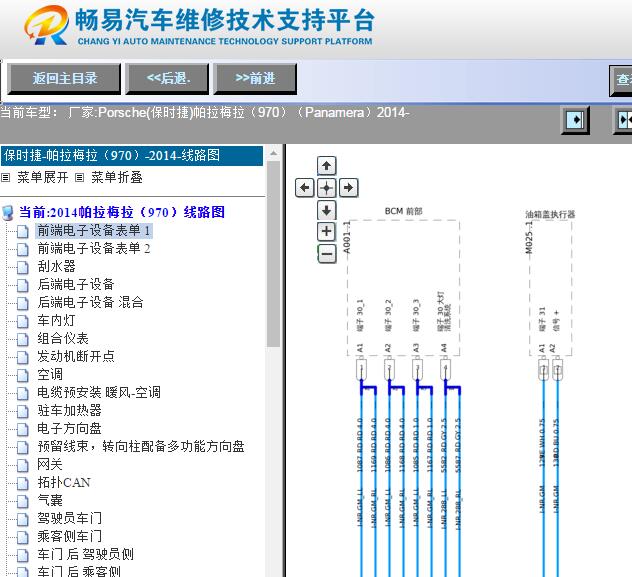Zoom out with the minus button
The width and height of the screenshot is (632, 577).
[x=327, y=254]
